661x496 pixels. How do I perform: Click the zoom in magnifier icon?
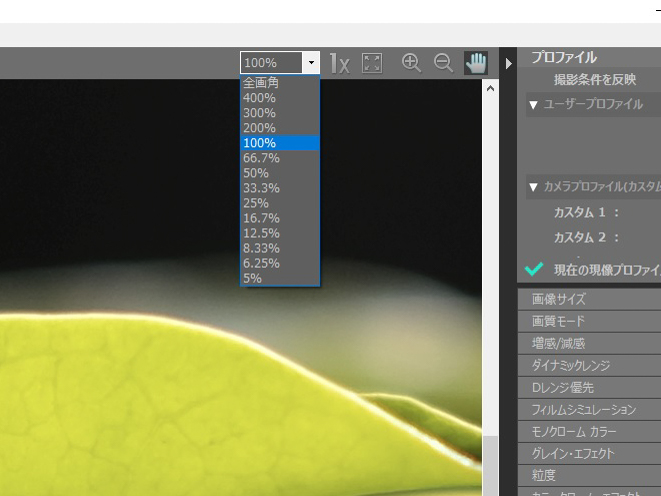tap(411, 63)
